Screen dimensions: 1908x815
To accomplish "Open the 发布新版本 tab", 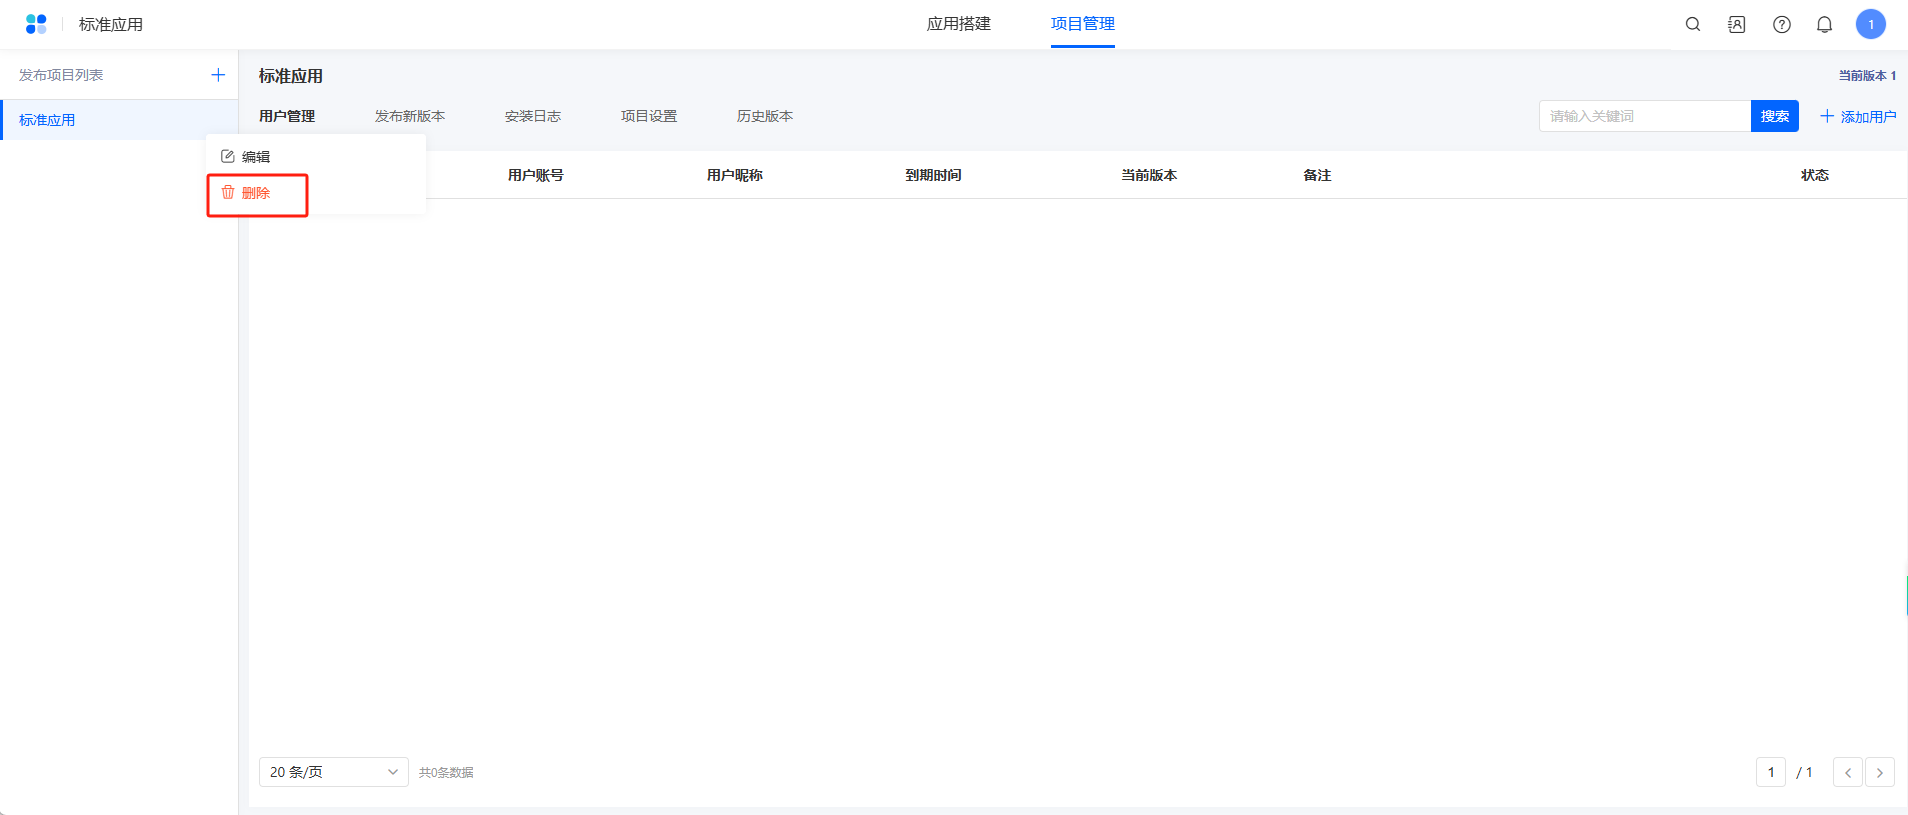I will tap(410, 116).
